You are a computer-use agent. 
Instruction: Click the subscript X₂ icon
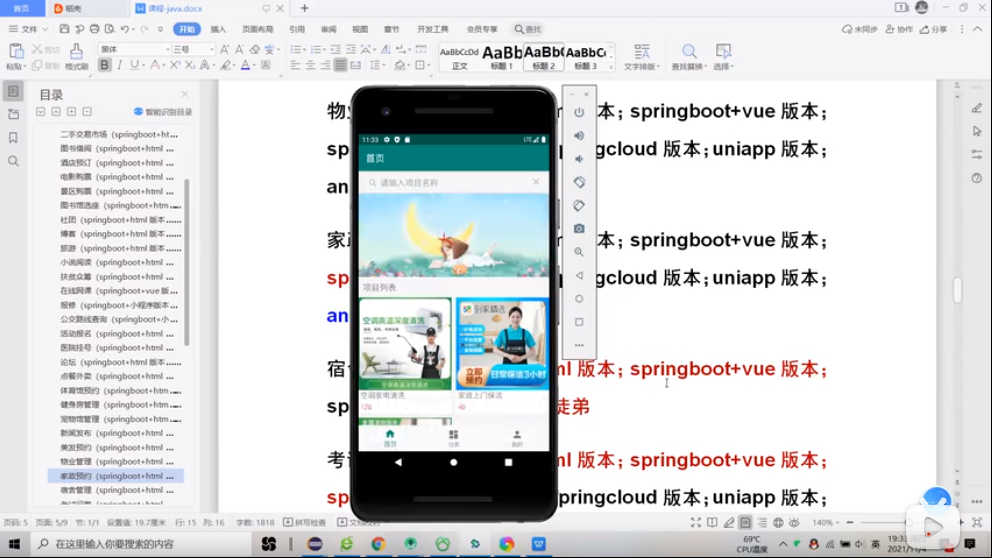click(190, 65)
